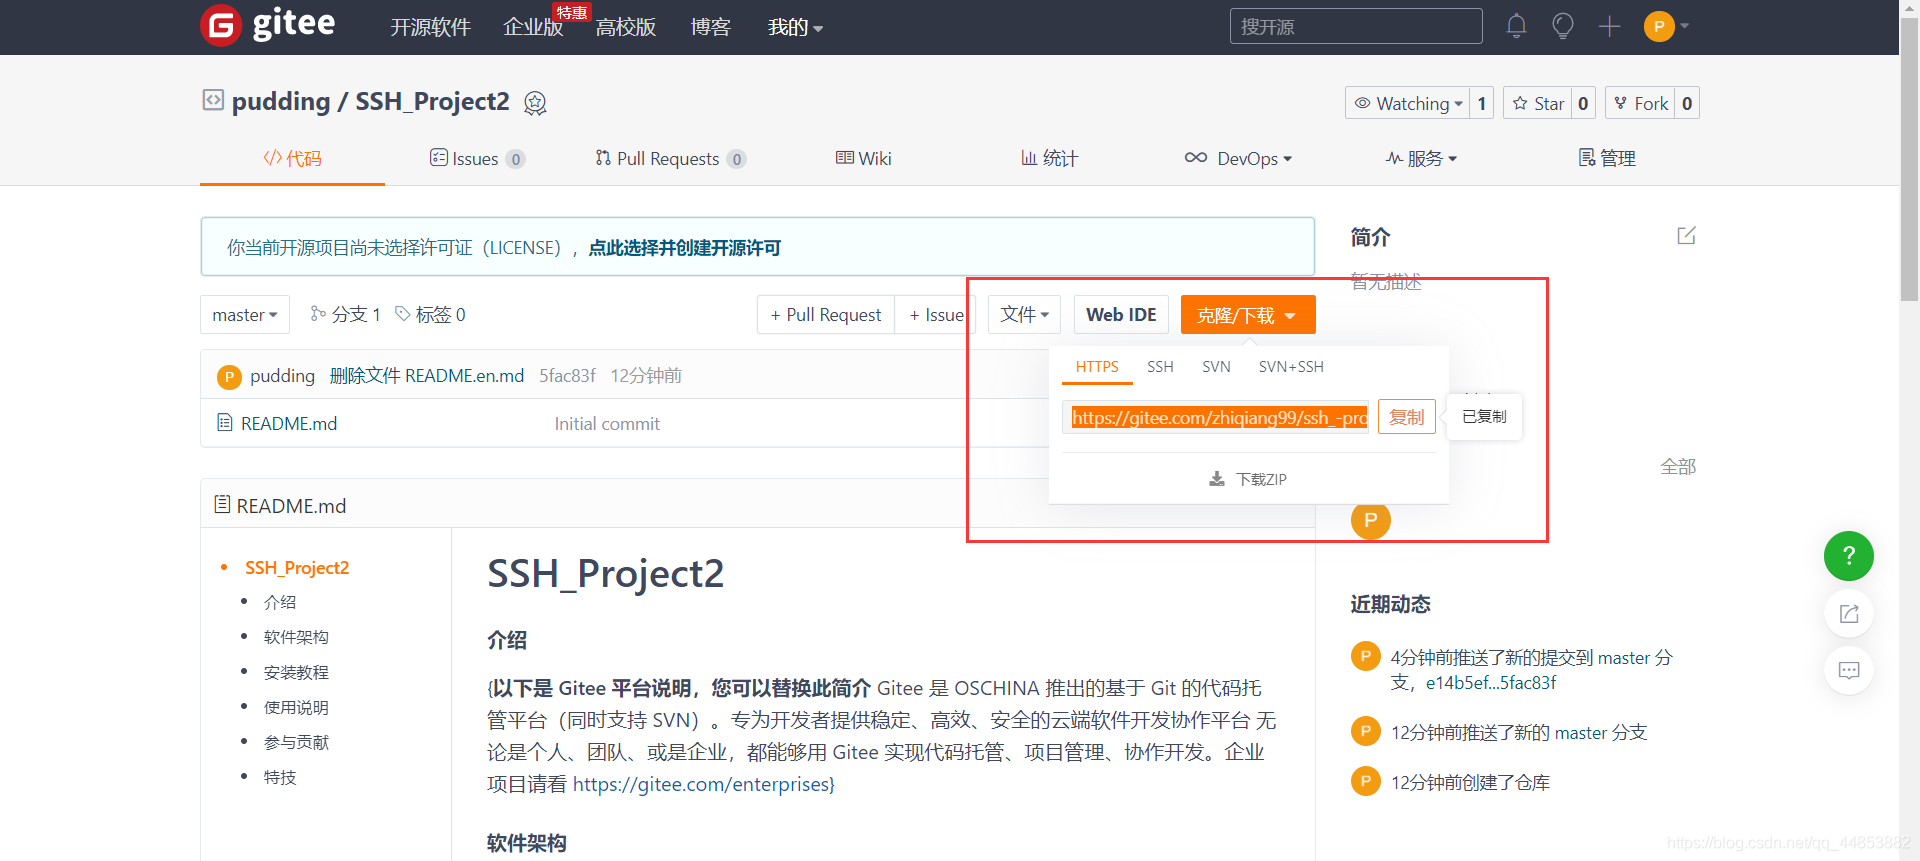Open 高校版 in top navigation
The width and height of the screenshot is (1920, 861).
pos(626,27)
